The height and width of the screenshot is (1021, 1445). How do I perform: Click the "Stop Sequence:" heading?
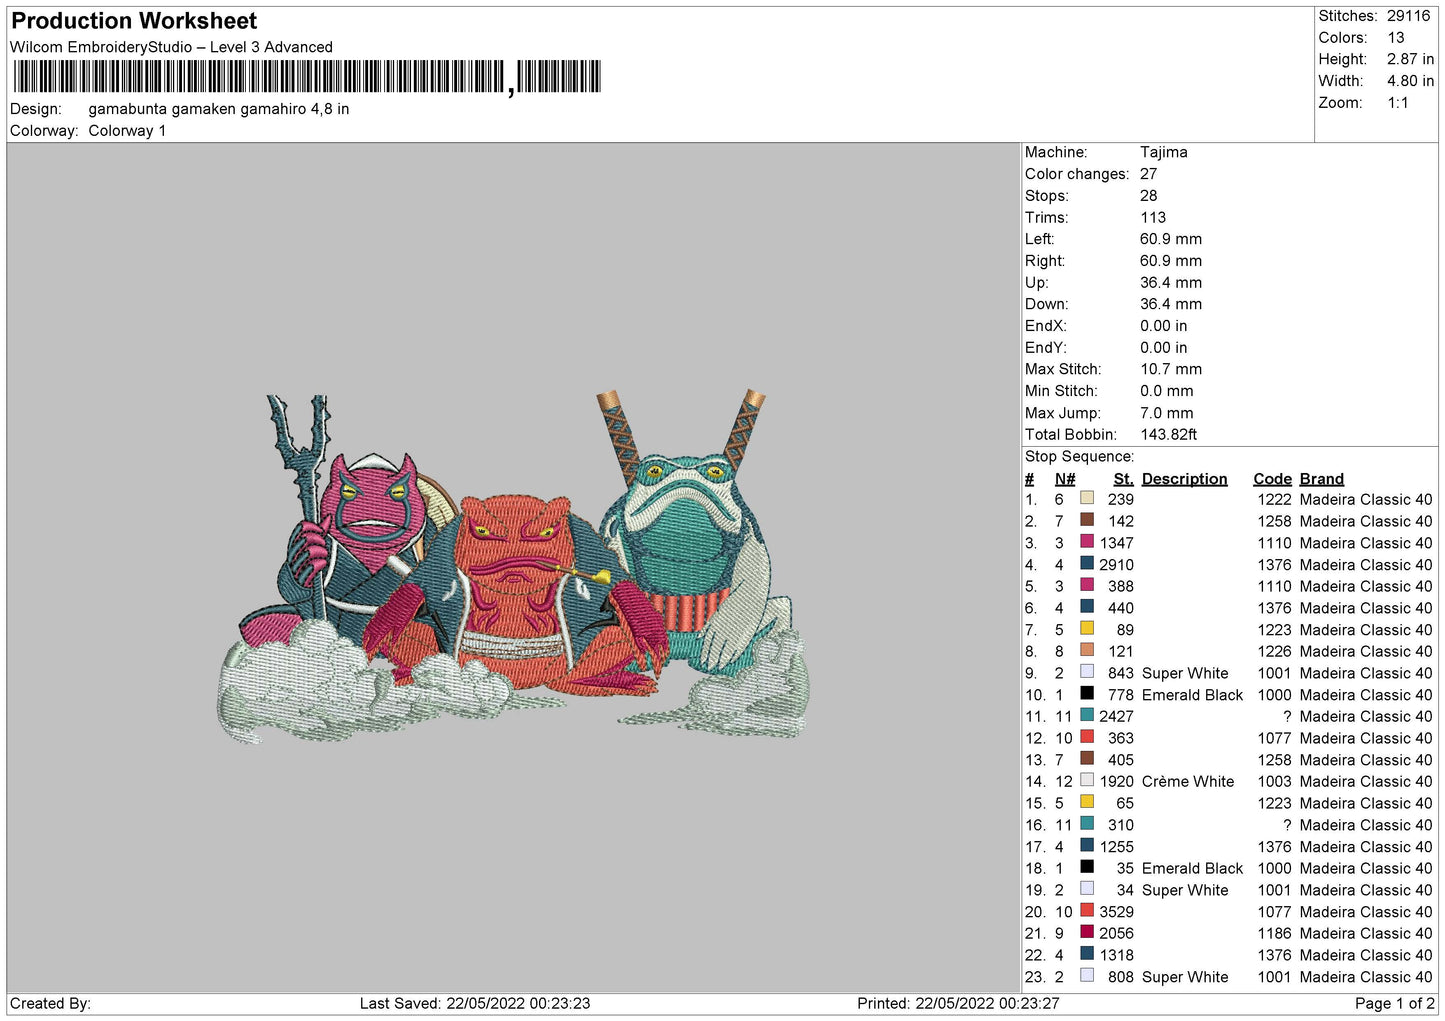pos(1080,457)
